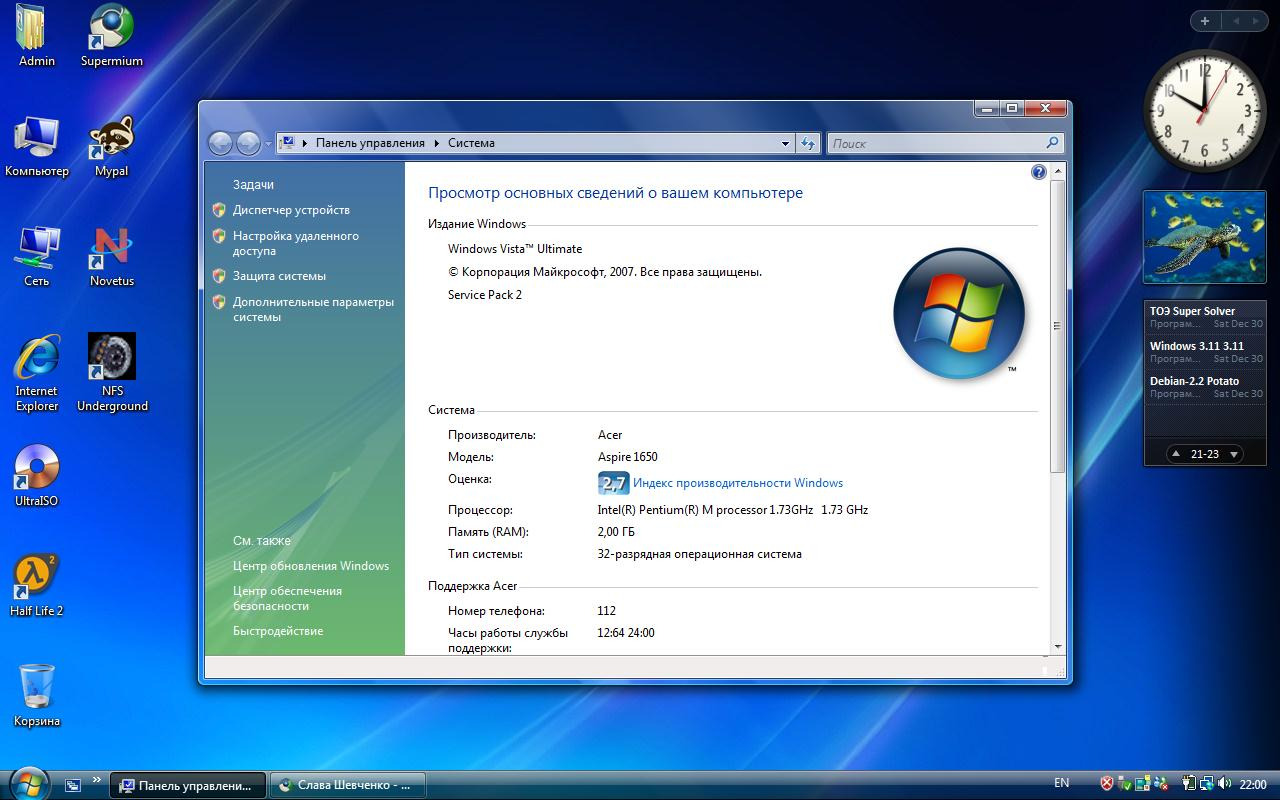
Task: Click the Windows Start orb
Action: click(27, 784)
